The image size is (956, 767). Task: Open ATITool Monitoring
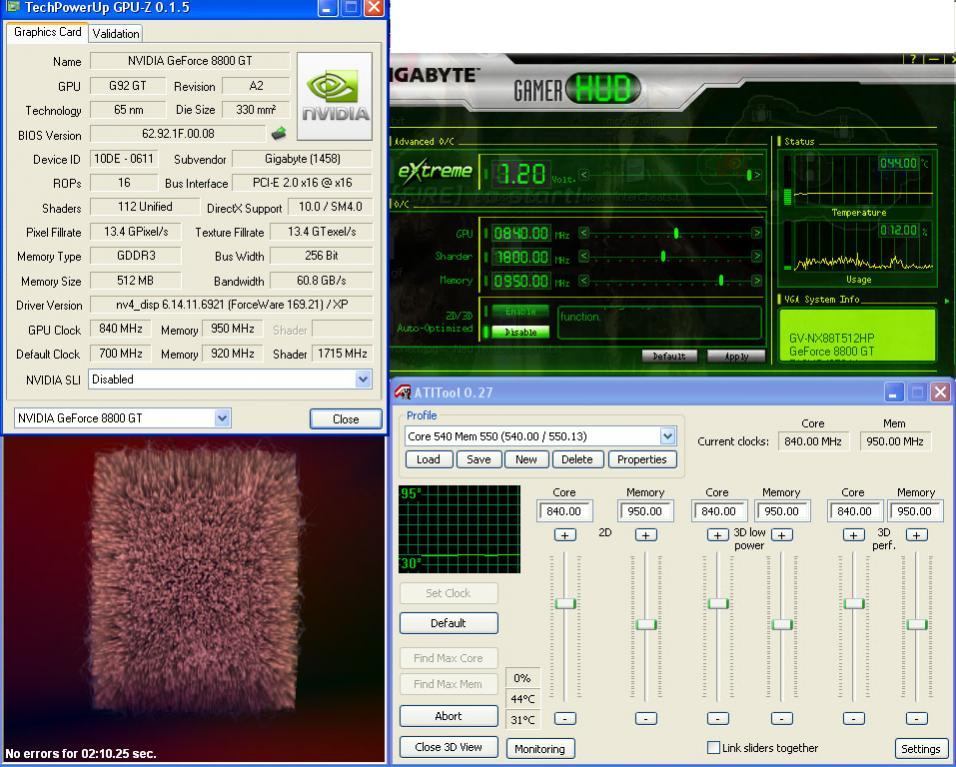(540, 748)
